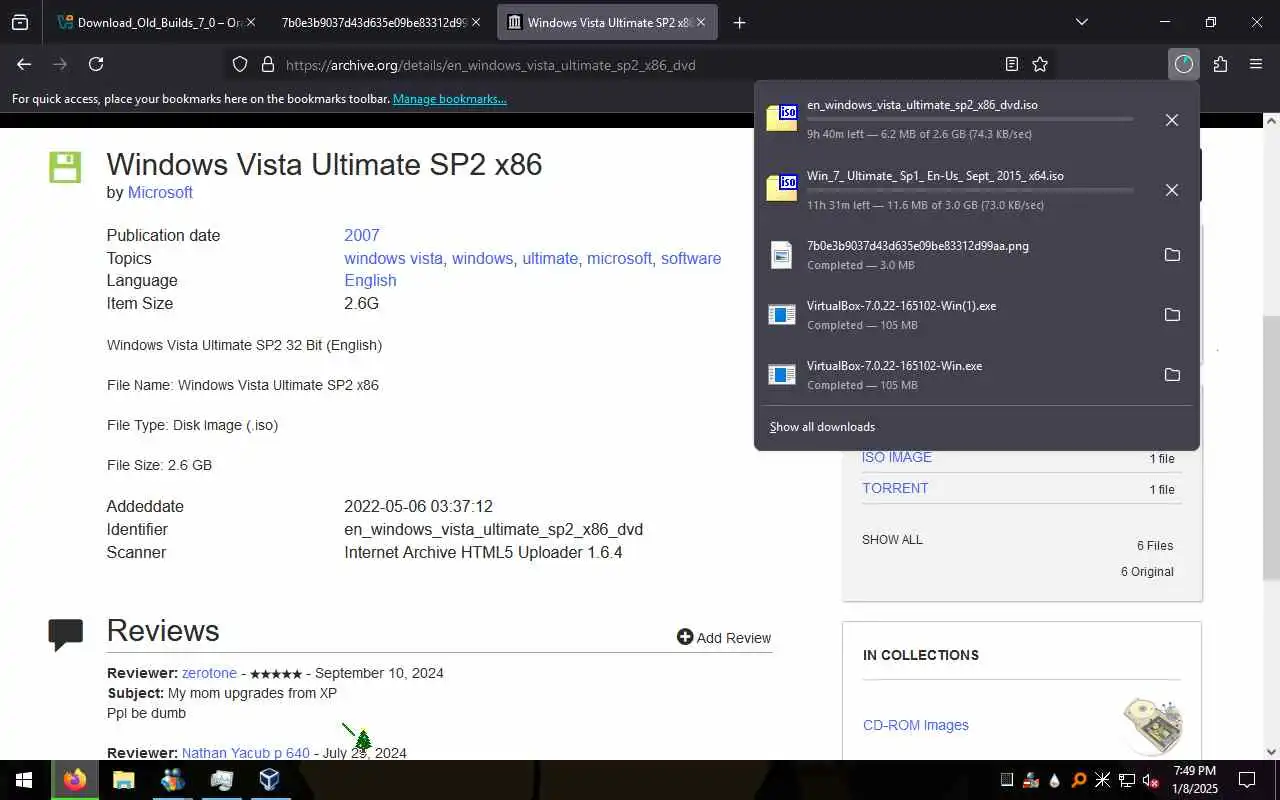Open a new browser tab
The height and width of the screenshot is (800, 1280).
(739, 22)
